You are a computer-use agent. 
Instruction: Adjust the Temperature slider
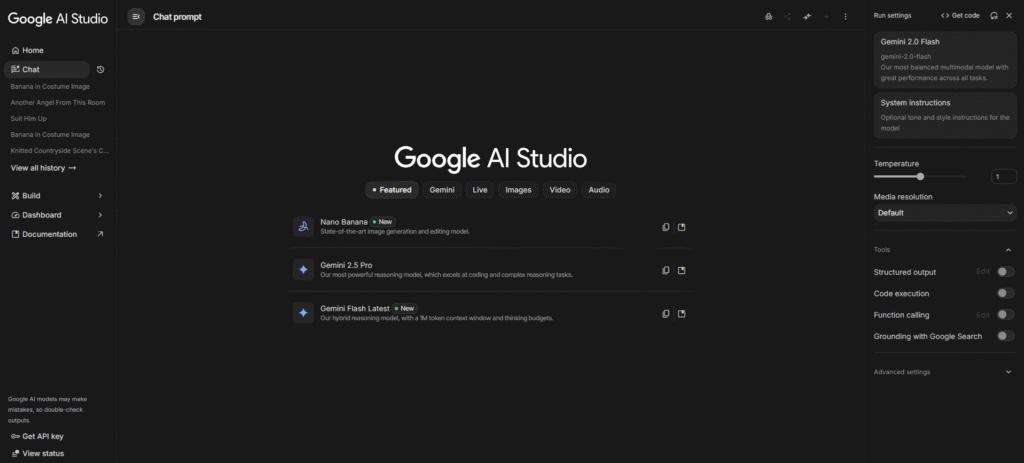pos(920,176)
